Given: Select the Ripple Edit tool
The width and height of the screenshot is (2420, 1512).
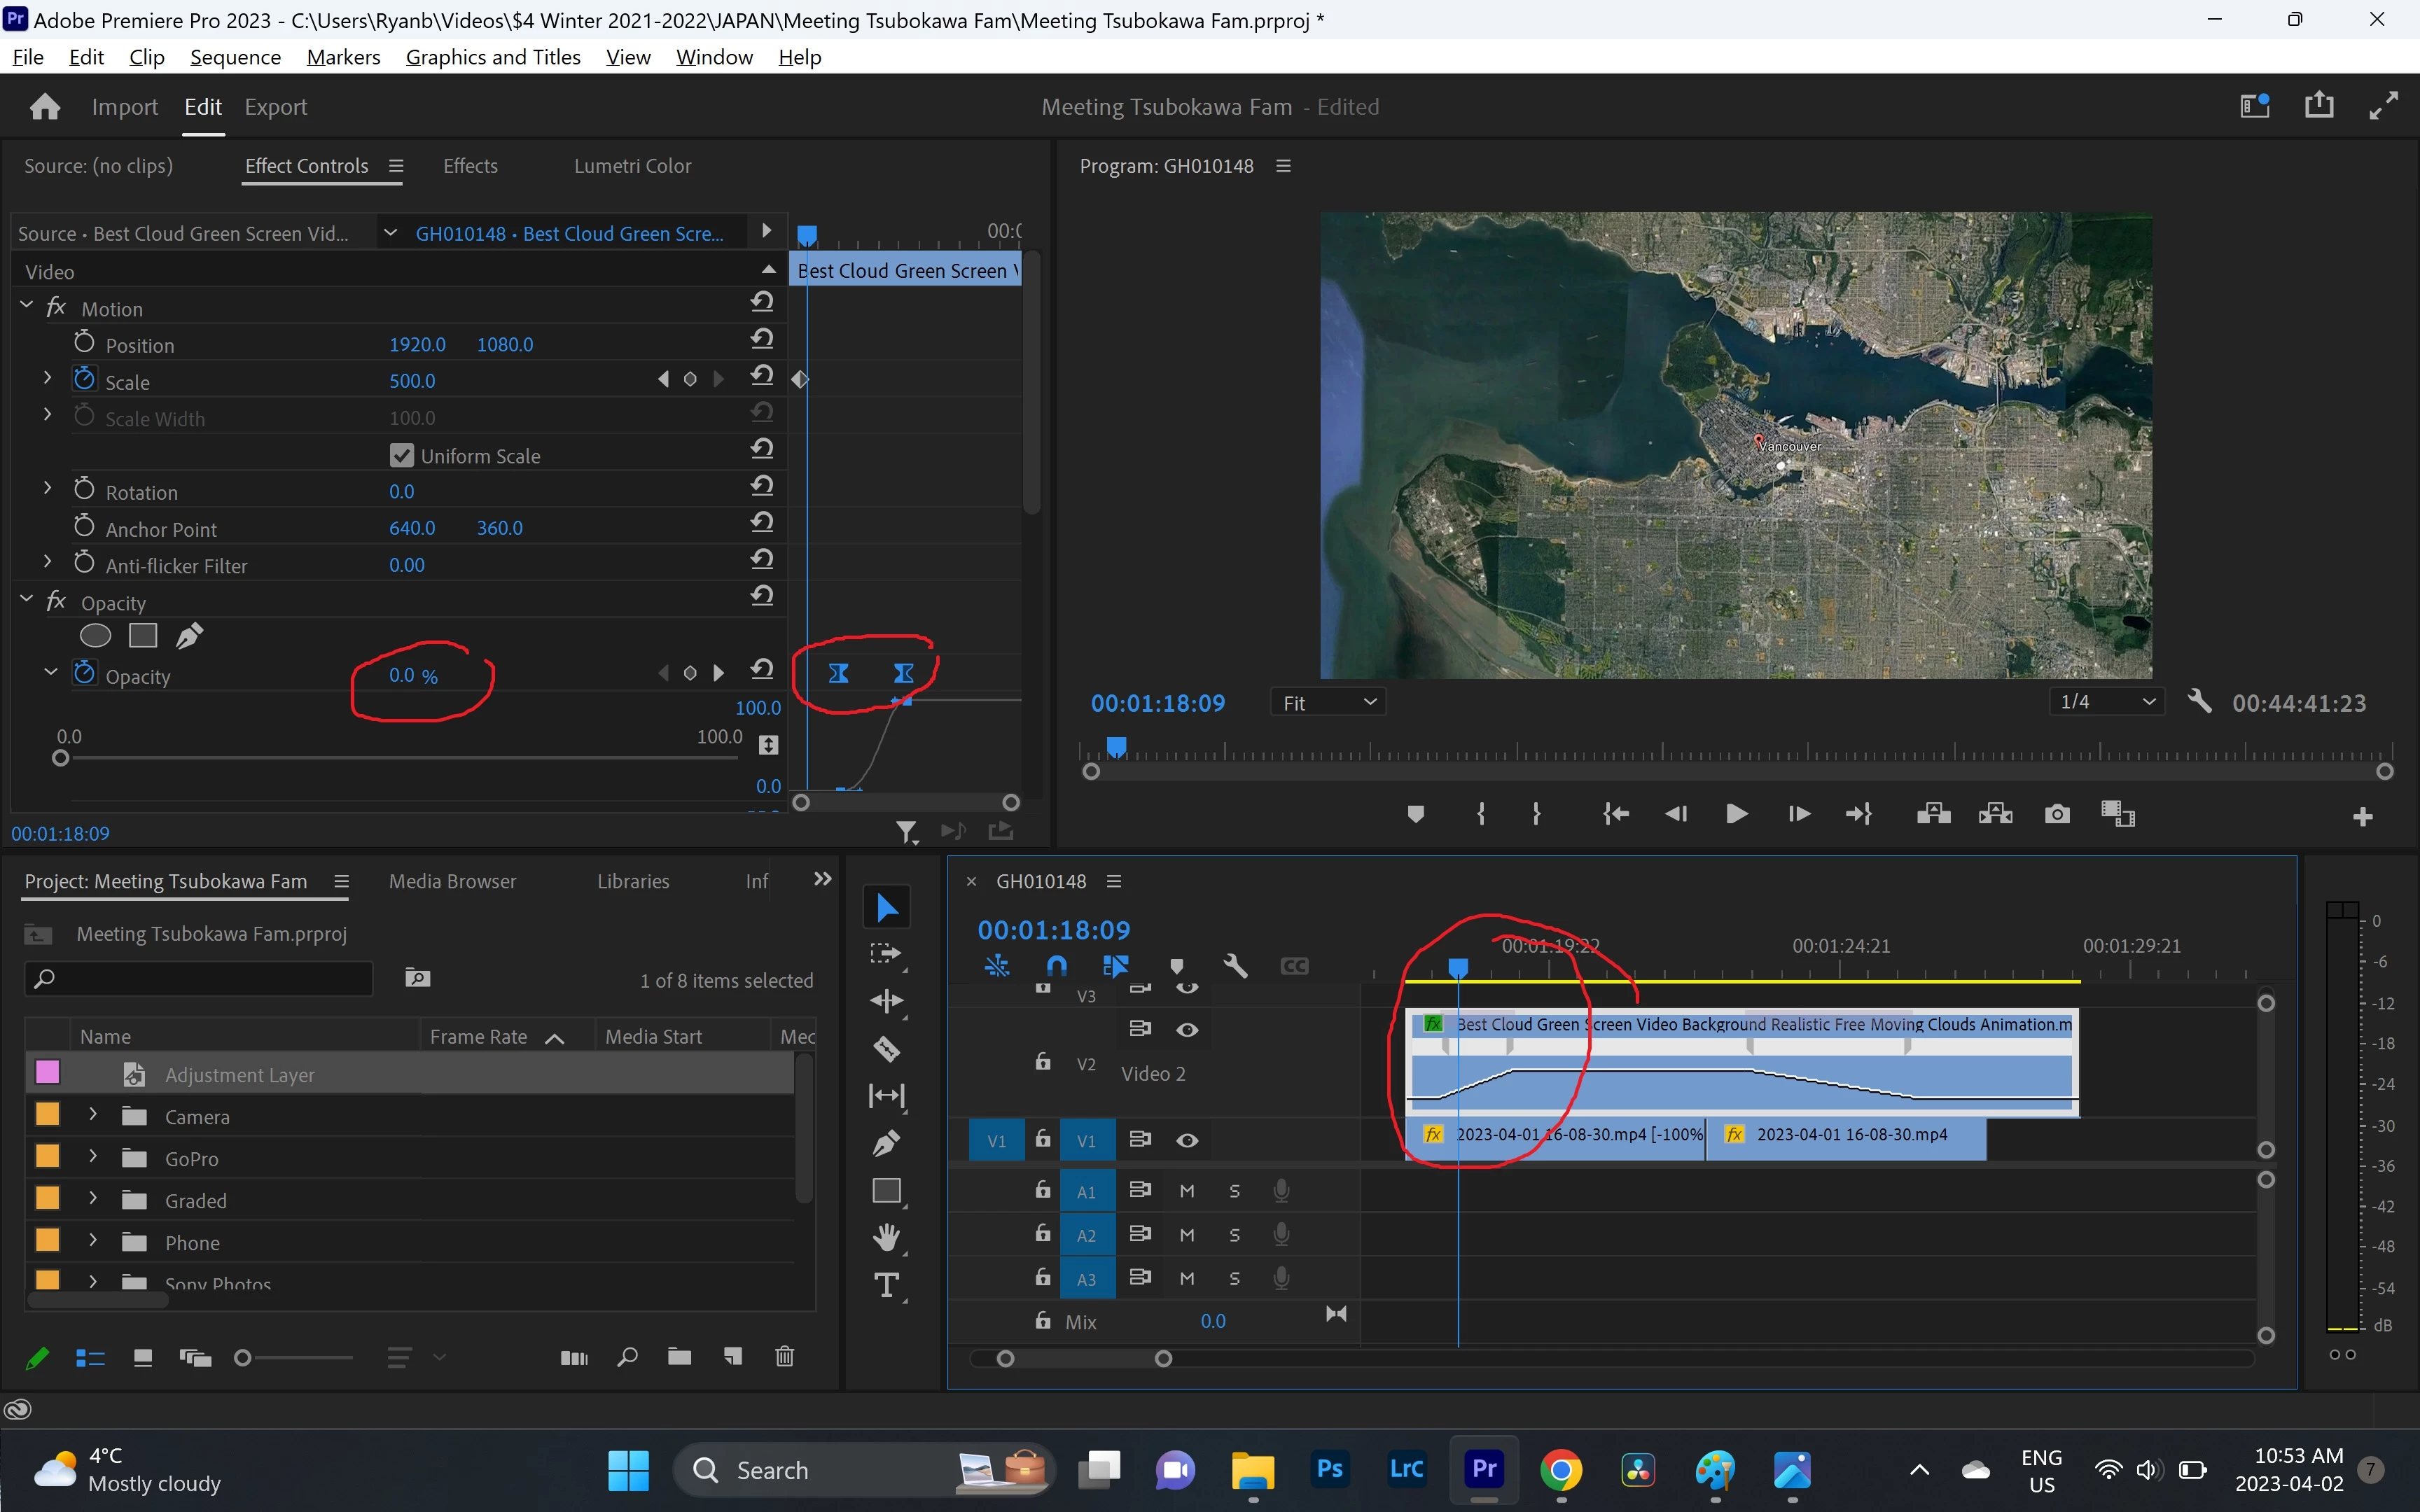Looking at the screenshot, I should pyautogui.click(x=886, y=1001).
